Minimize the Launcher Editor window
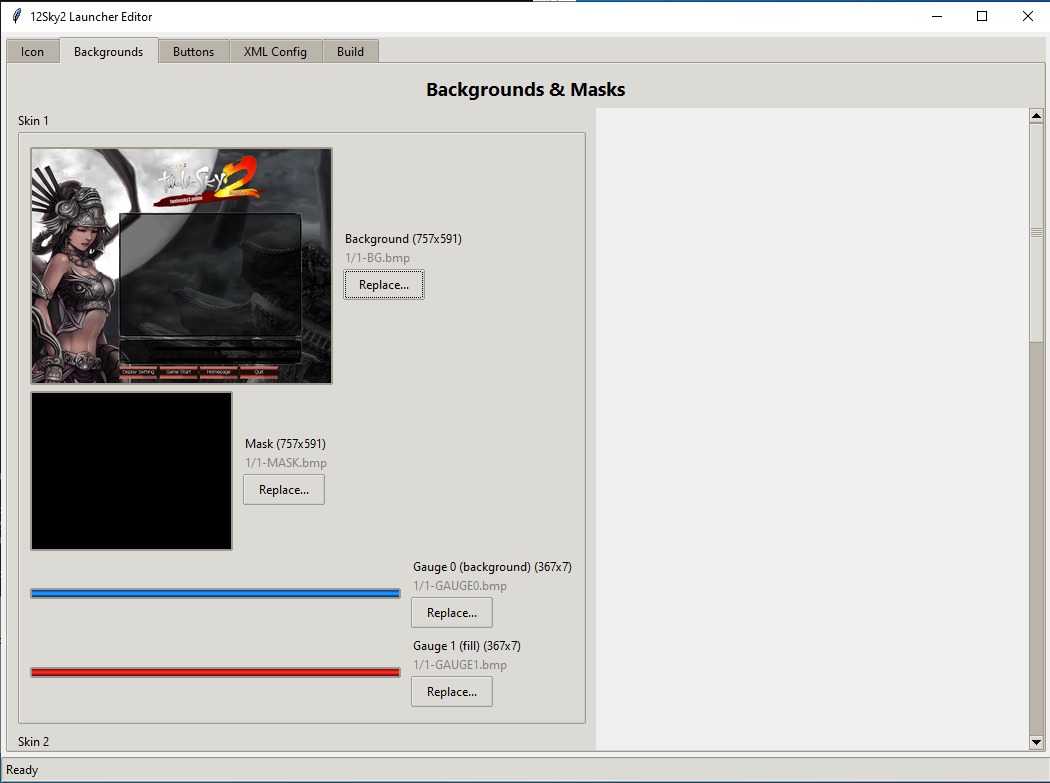The height and width of the screenshot is (783, 1050). click(937, 16)
